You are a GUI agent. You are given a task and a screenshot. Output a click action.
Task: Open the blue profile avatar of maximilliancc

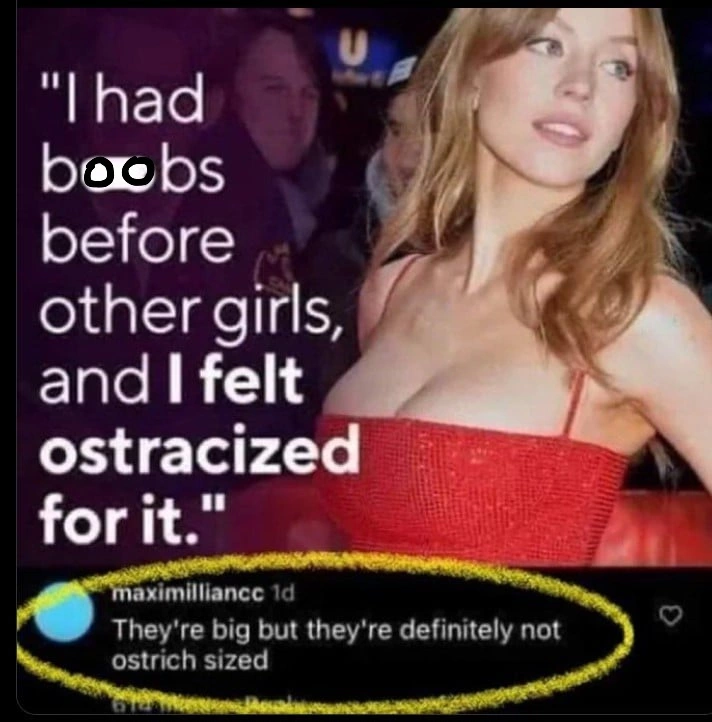pos(64,613)
